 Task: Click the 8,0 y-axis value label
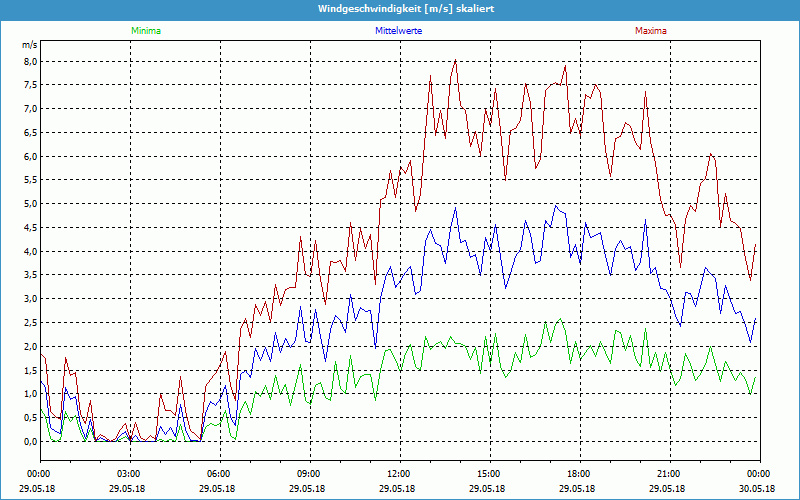[x=30, y=61]
